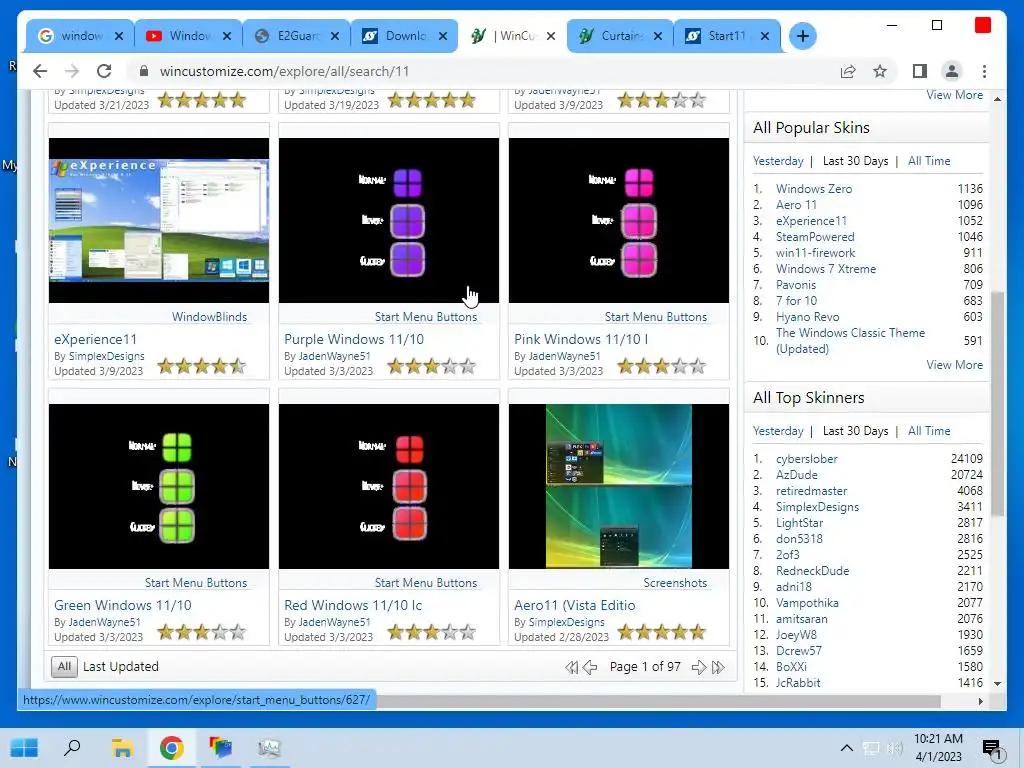Open the Purple Windows 11/10 thumbnail

point(389,220)
